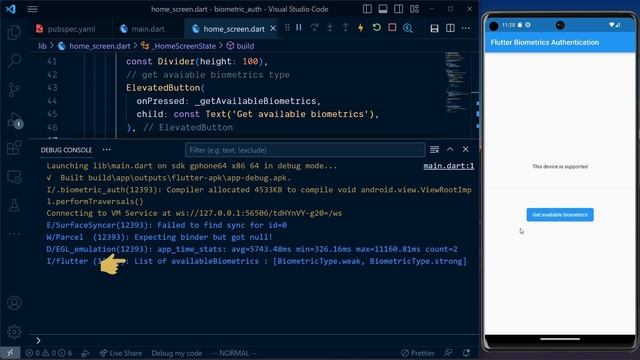
Task: Open the Run and Debug view
Action: pyautogui.click(x=14, y=120)
